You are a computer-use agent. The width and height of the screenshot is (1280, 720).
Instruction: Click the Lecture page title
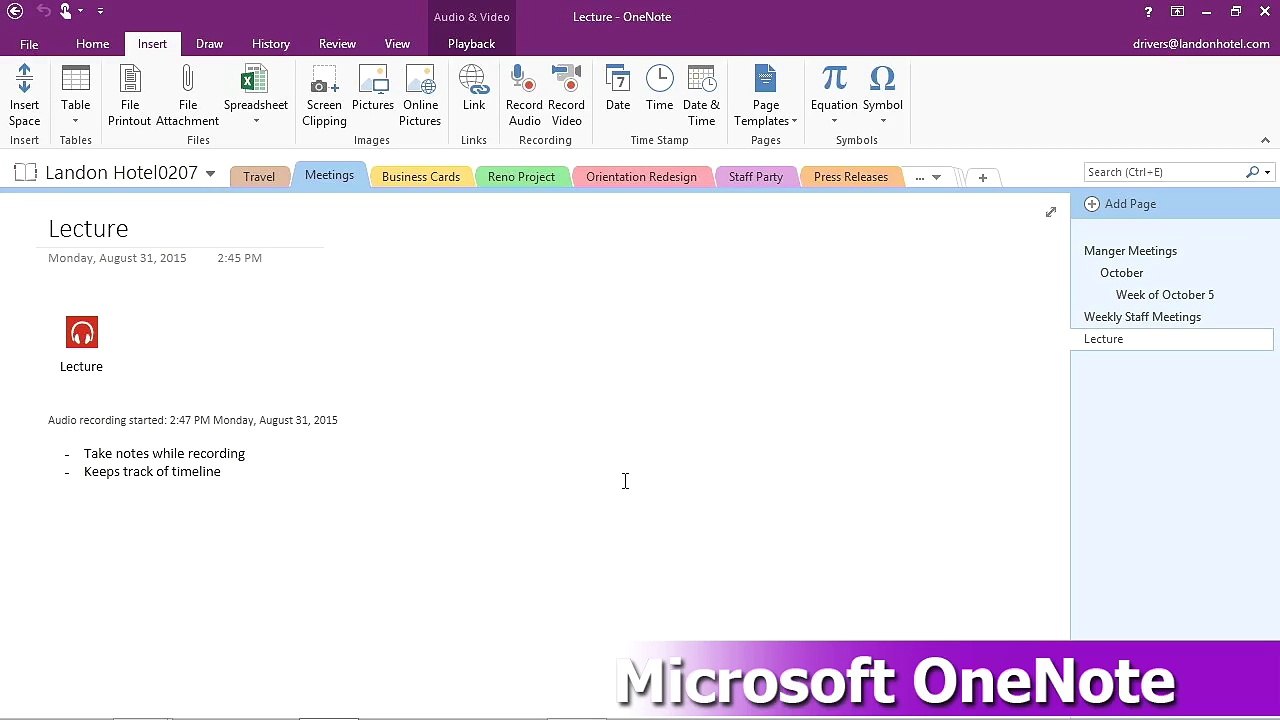pos(88,229)
